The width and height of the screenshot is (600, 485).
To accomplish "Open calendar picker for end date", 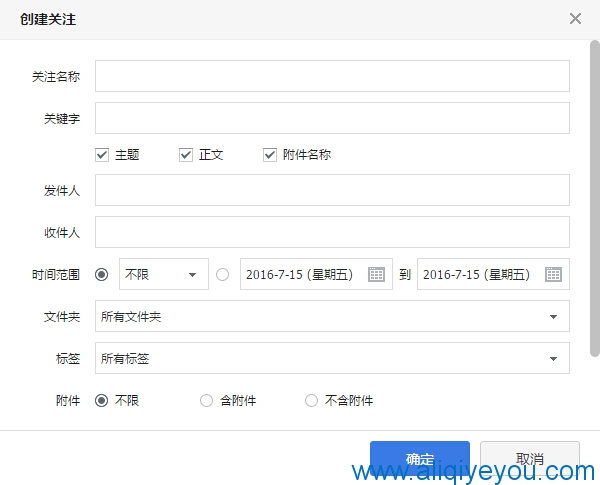I will [553, 274].
